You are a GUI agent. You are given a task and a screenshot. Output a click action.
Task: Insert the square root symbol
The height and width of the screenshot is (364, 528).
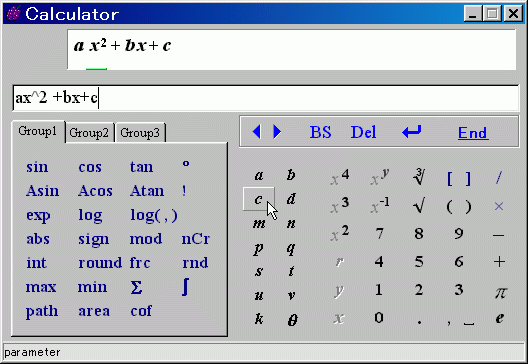pyautogui.click(x=419, y=205)
